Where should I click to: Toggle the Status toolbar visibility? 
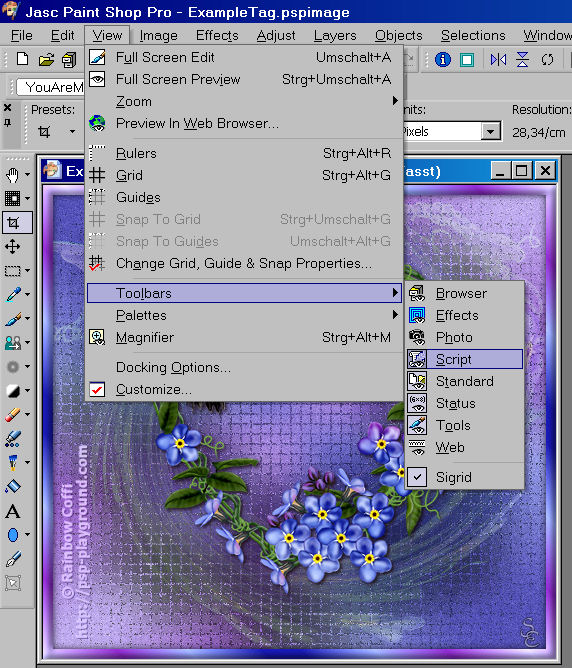(x=464, y=403)
